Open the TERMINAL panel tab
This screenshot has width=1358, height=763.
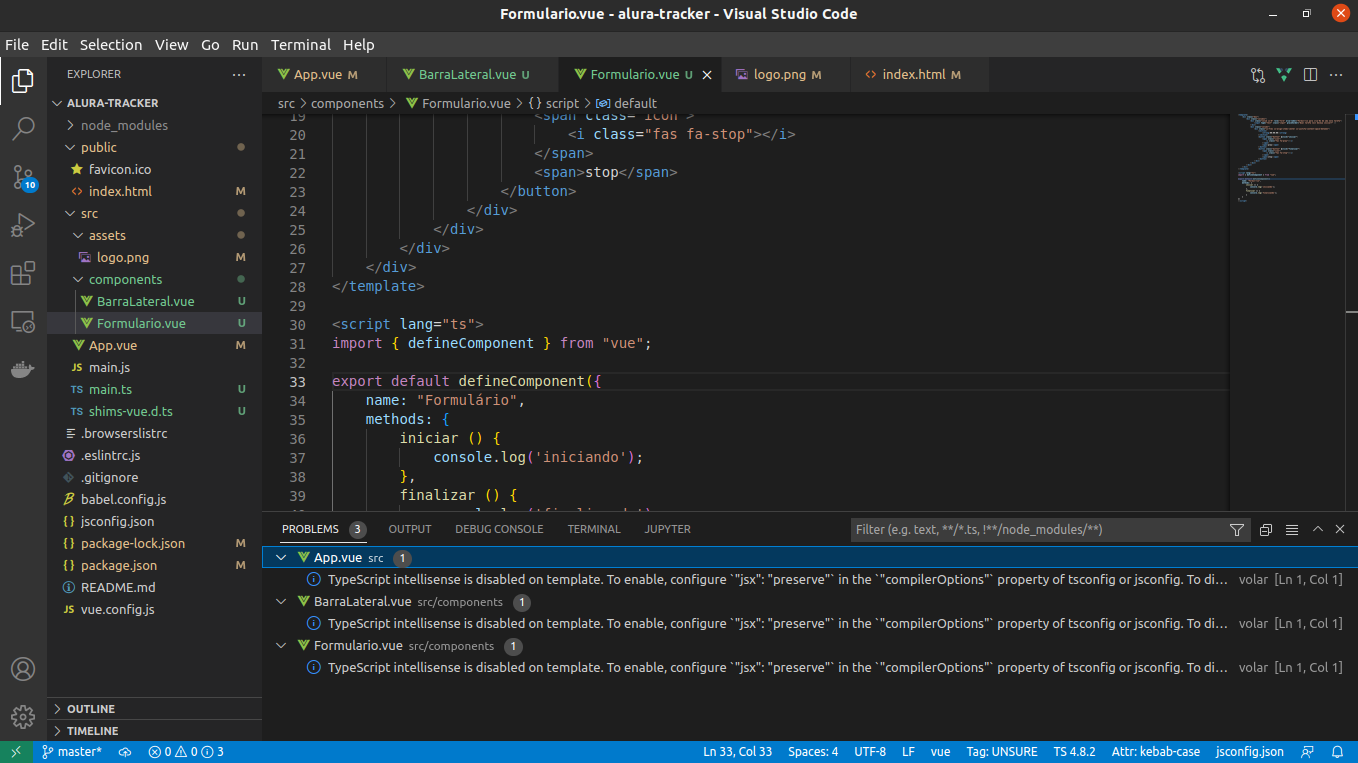(594, 529)
